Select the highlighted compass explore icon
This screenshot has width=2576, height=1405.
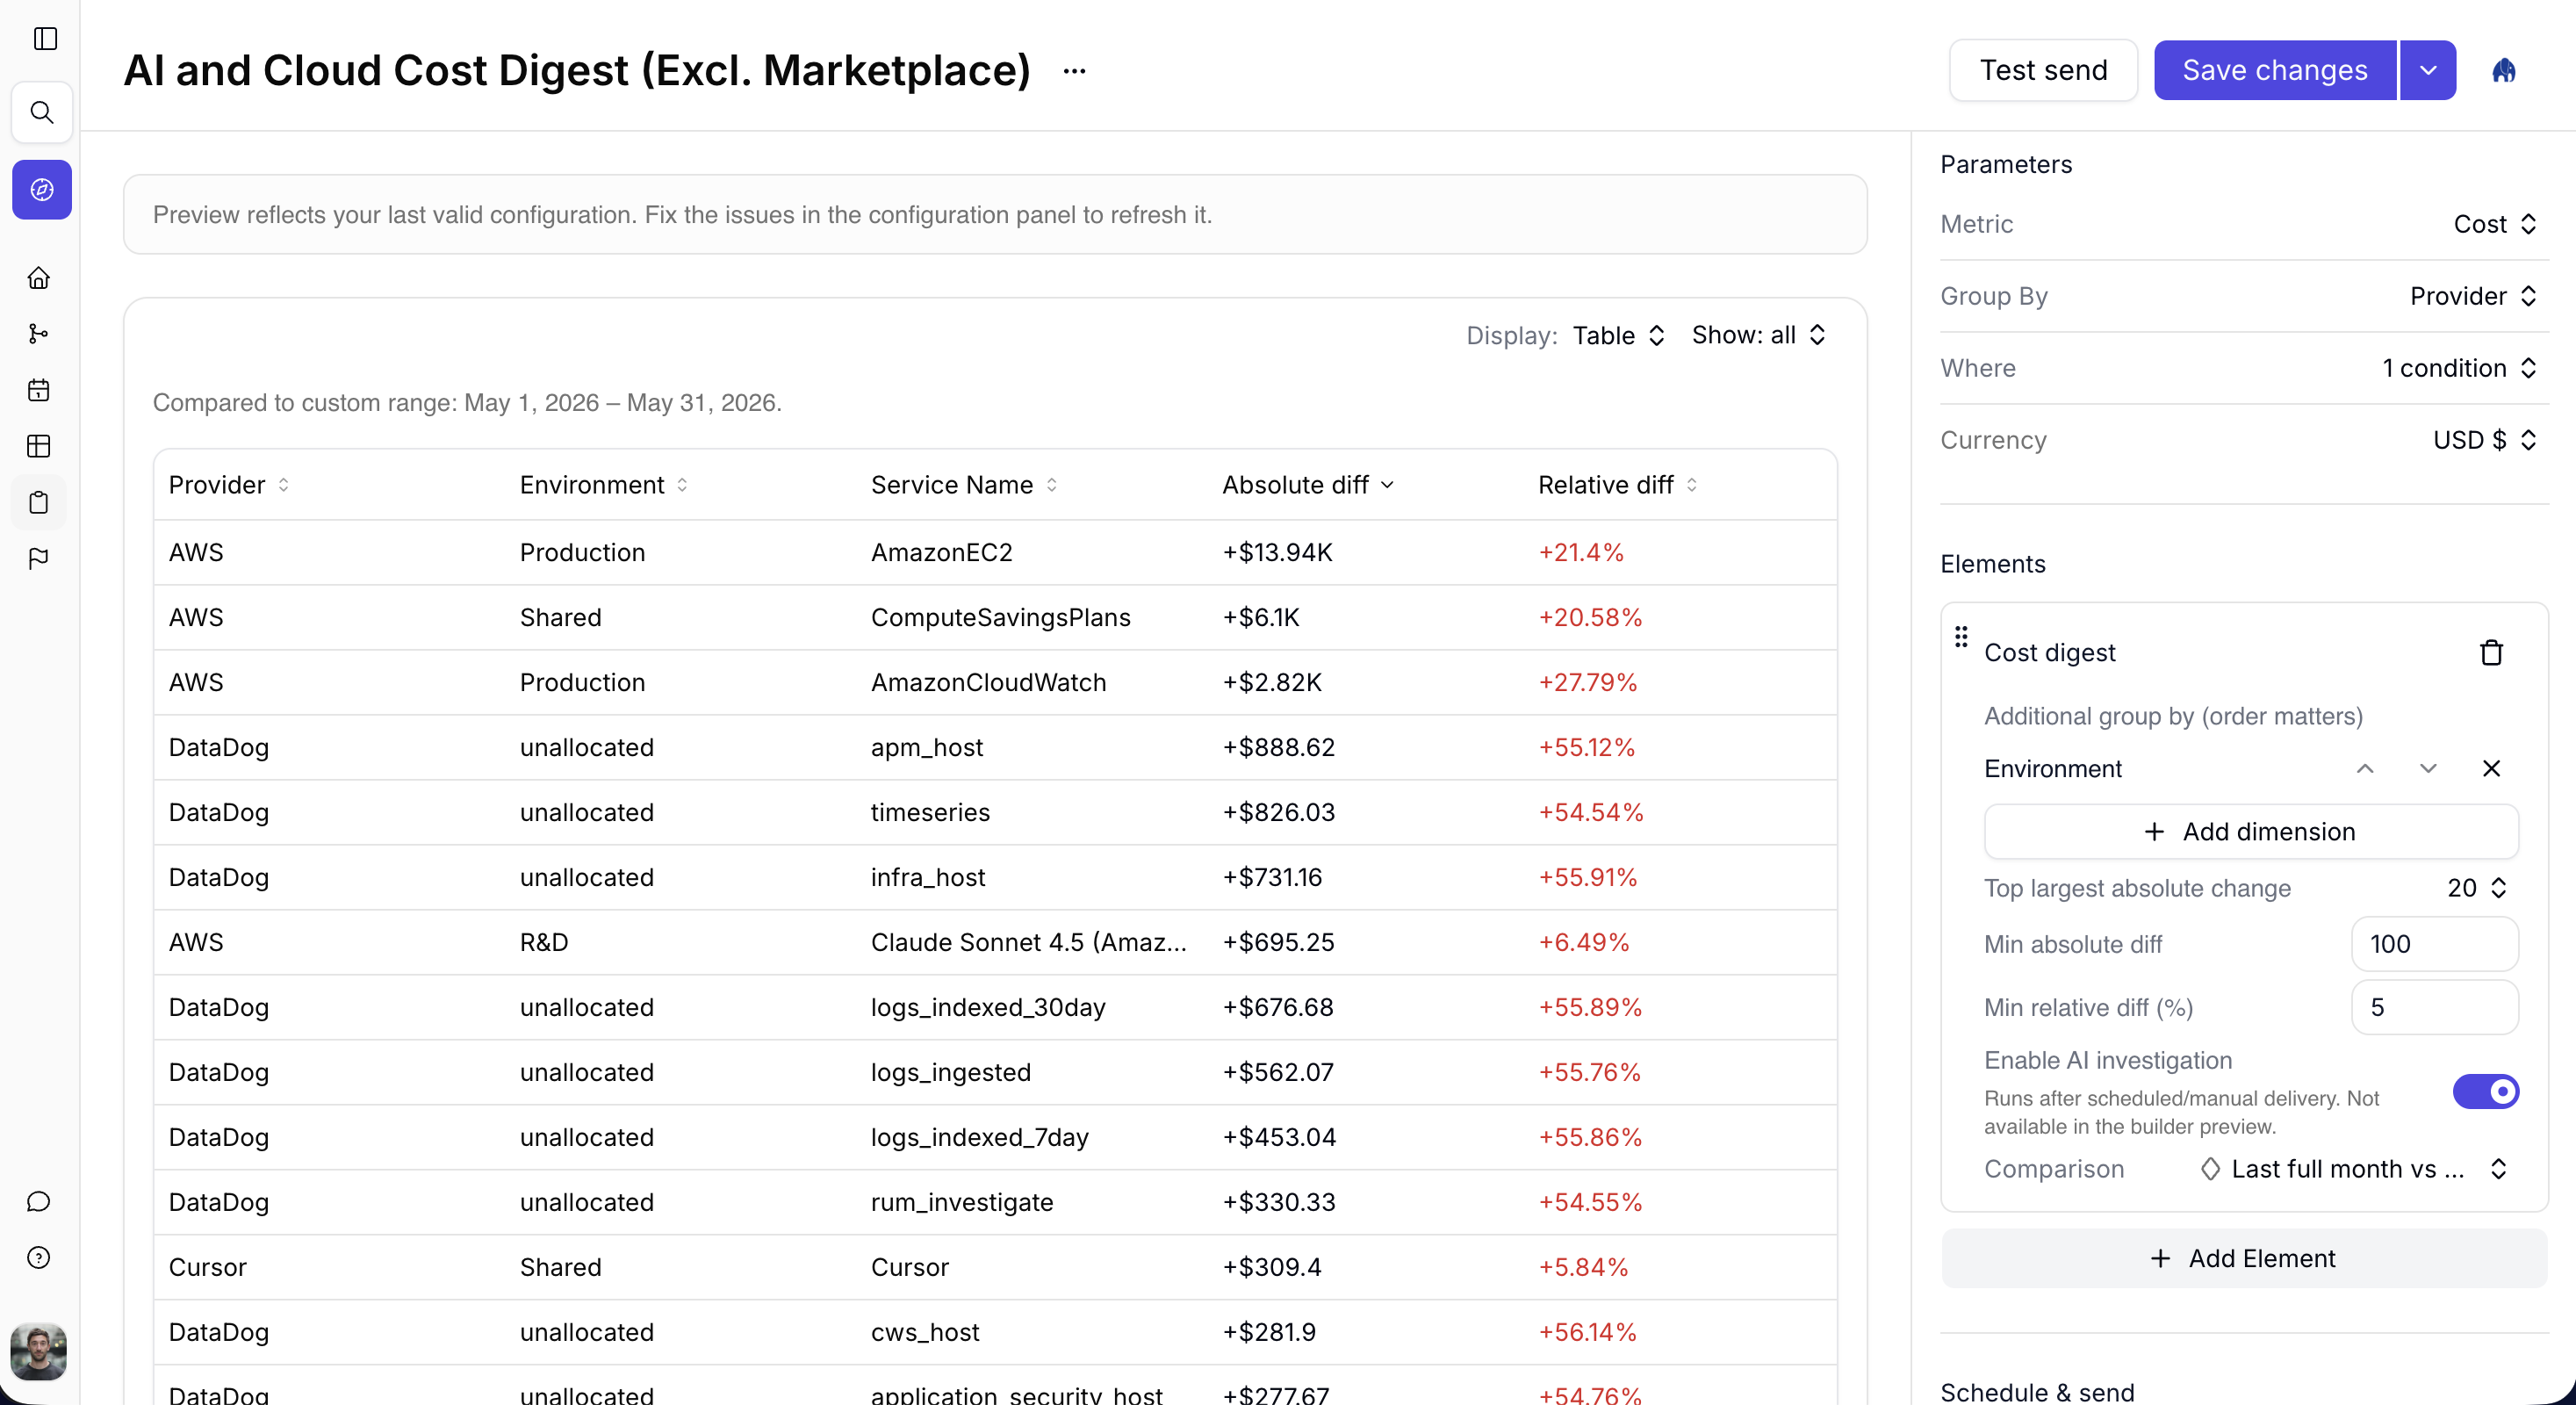click(42, 189)
